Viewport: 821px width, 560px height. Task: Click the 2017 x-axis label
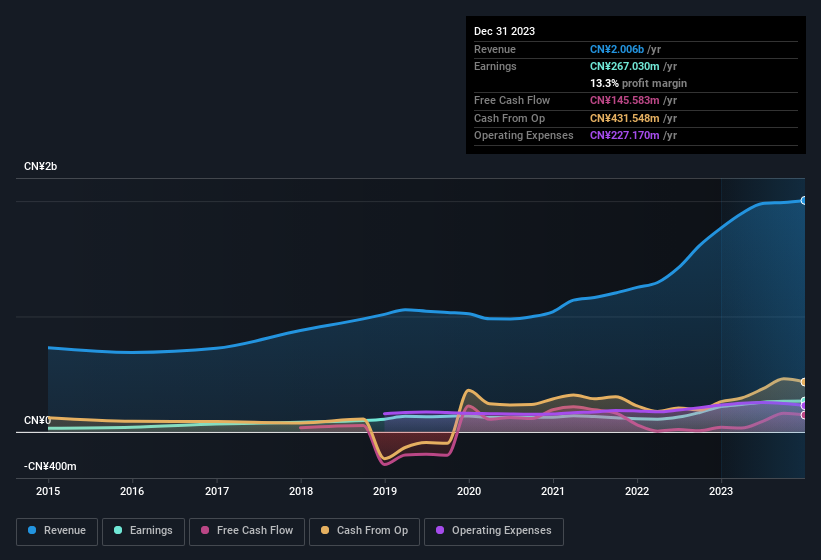tap(217, 491)
